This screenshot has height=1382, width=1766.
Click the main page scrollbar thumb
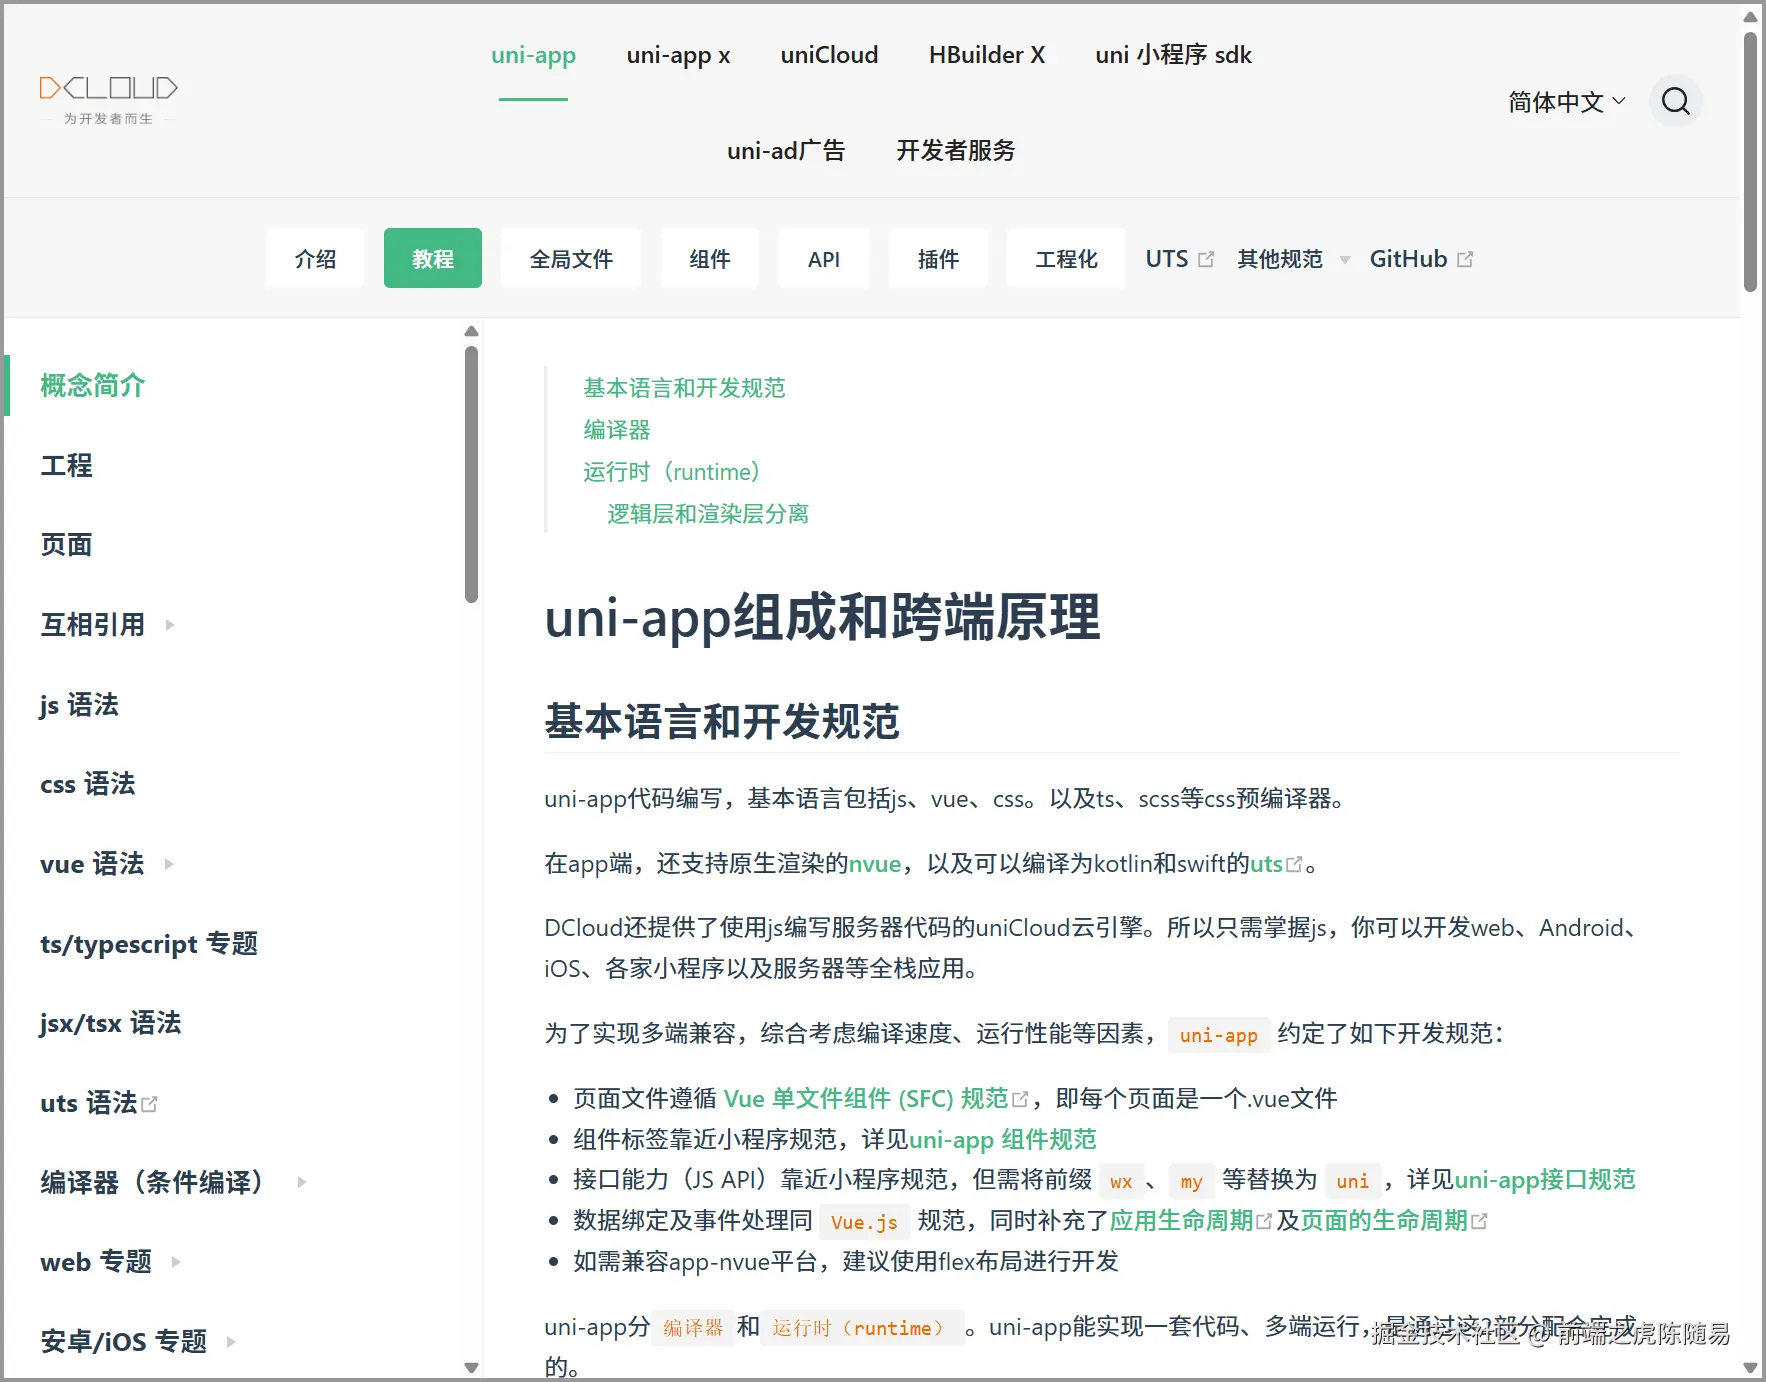(x=1750, y=162)
